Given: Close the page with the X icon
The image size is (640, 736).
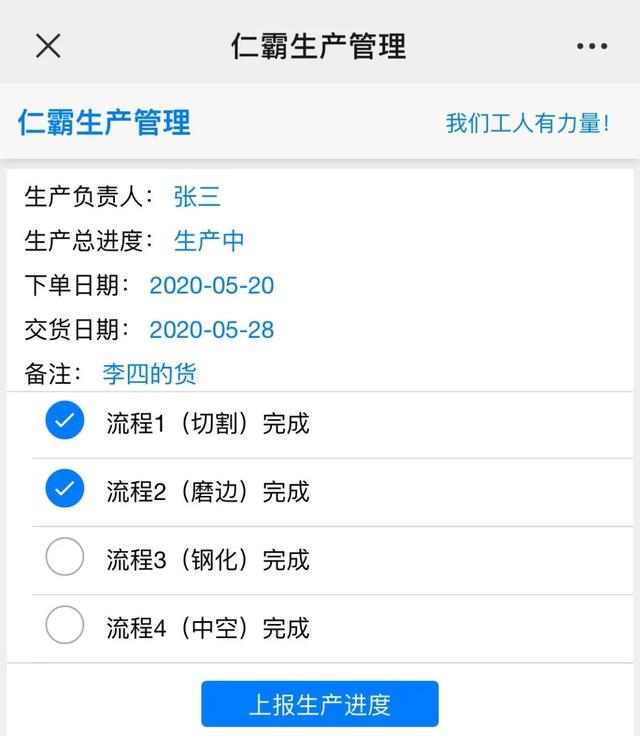Looking at the screenshot, I should (x=48, y=46).
